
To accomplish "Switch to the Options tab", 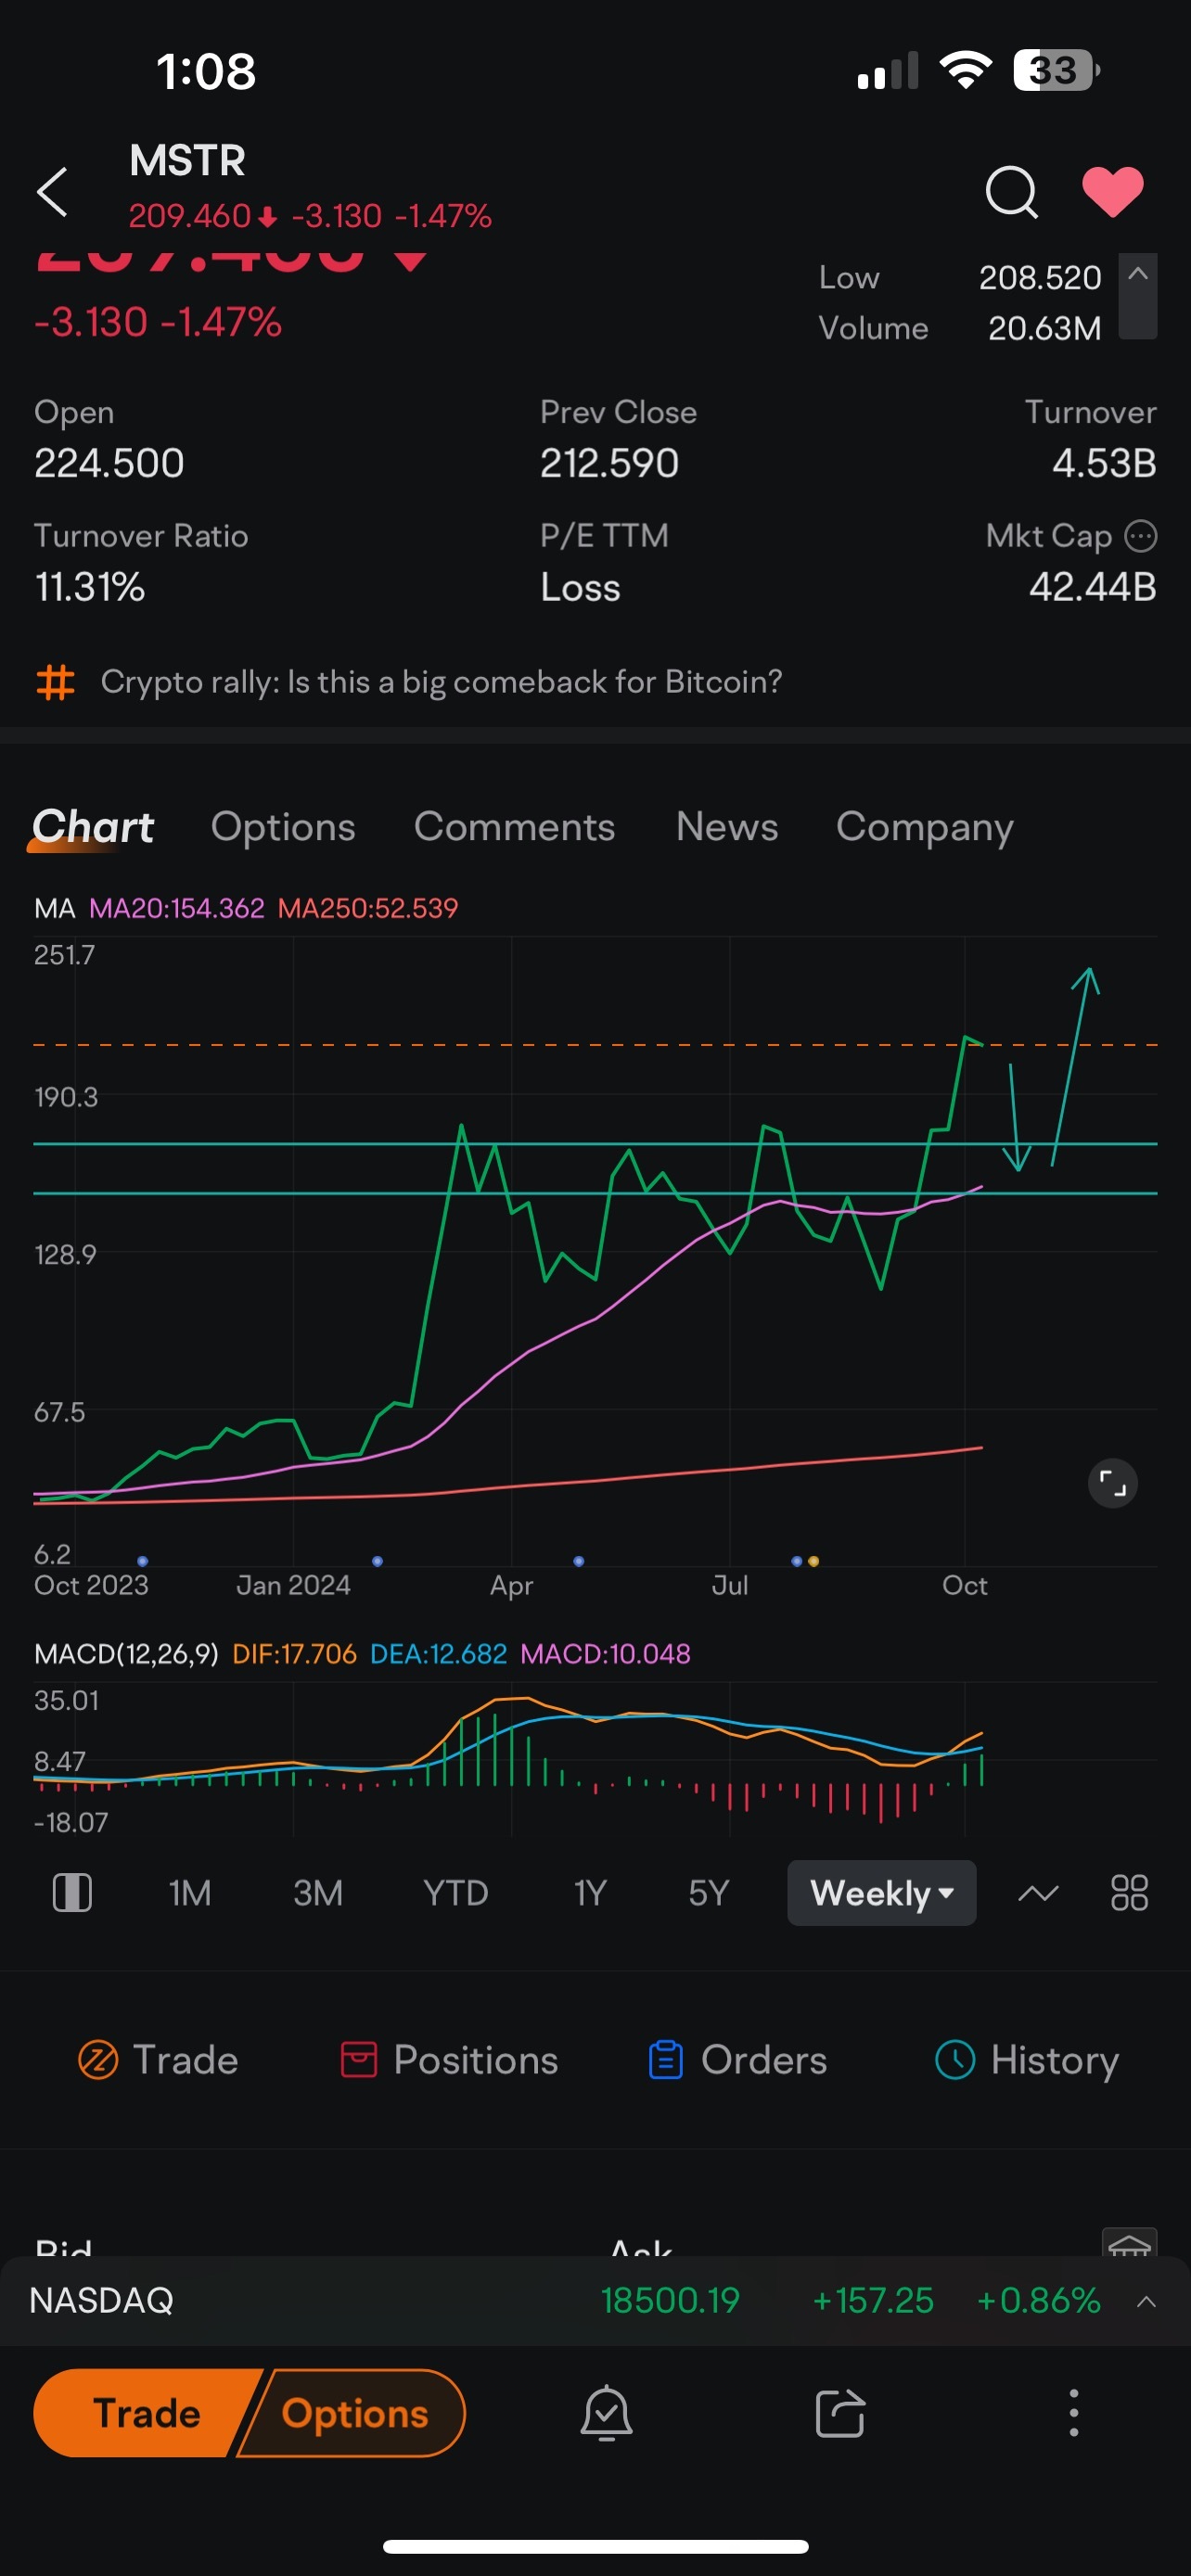I will (283, 828).
